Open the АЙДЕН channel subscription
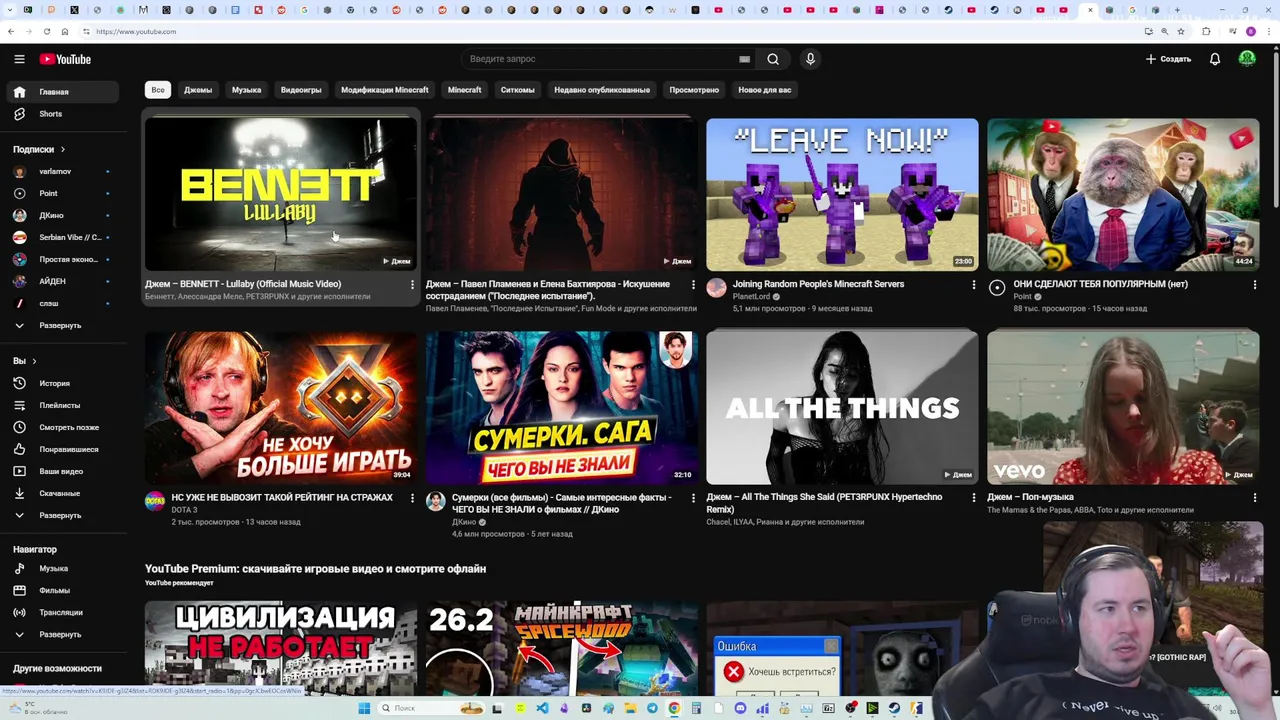Screen dimensions: 1280x720 click(x=63, y=281)
